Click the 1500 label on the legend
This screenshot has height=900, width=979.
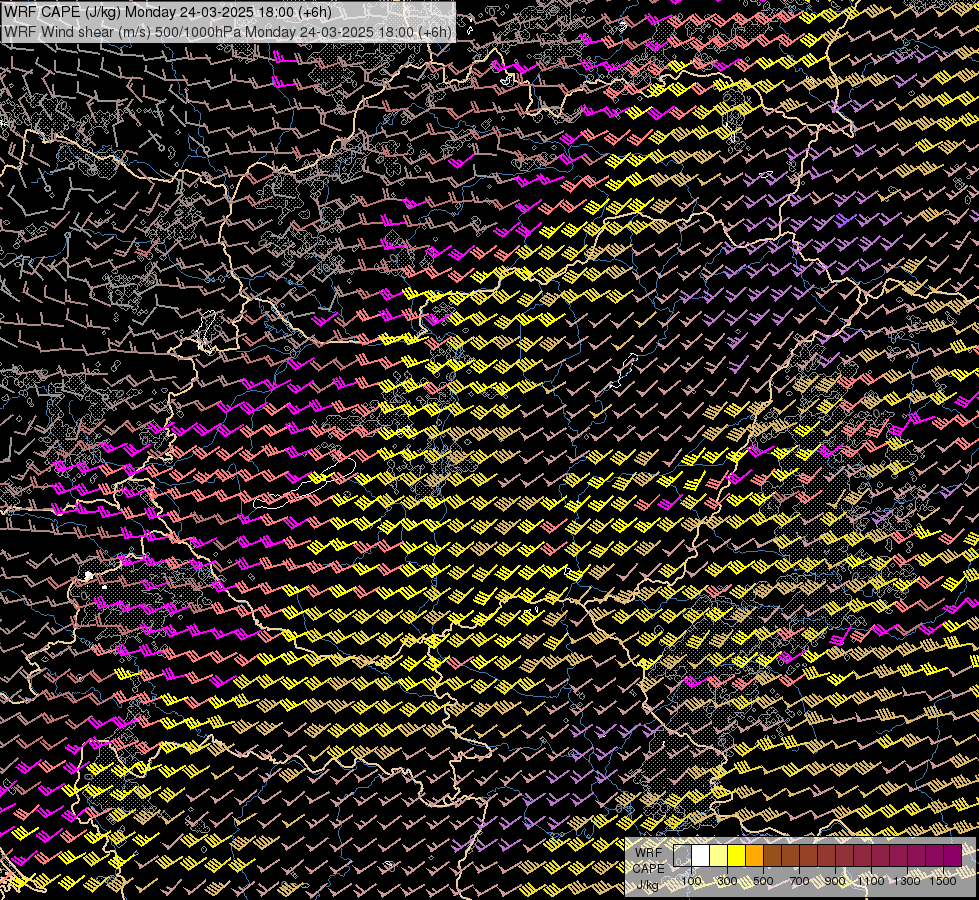point(943,881)
